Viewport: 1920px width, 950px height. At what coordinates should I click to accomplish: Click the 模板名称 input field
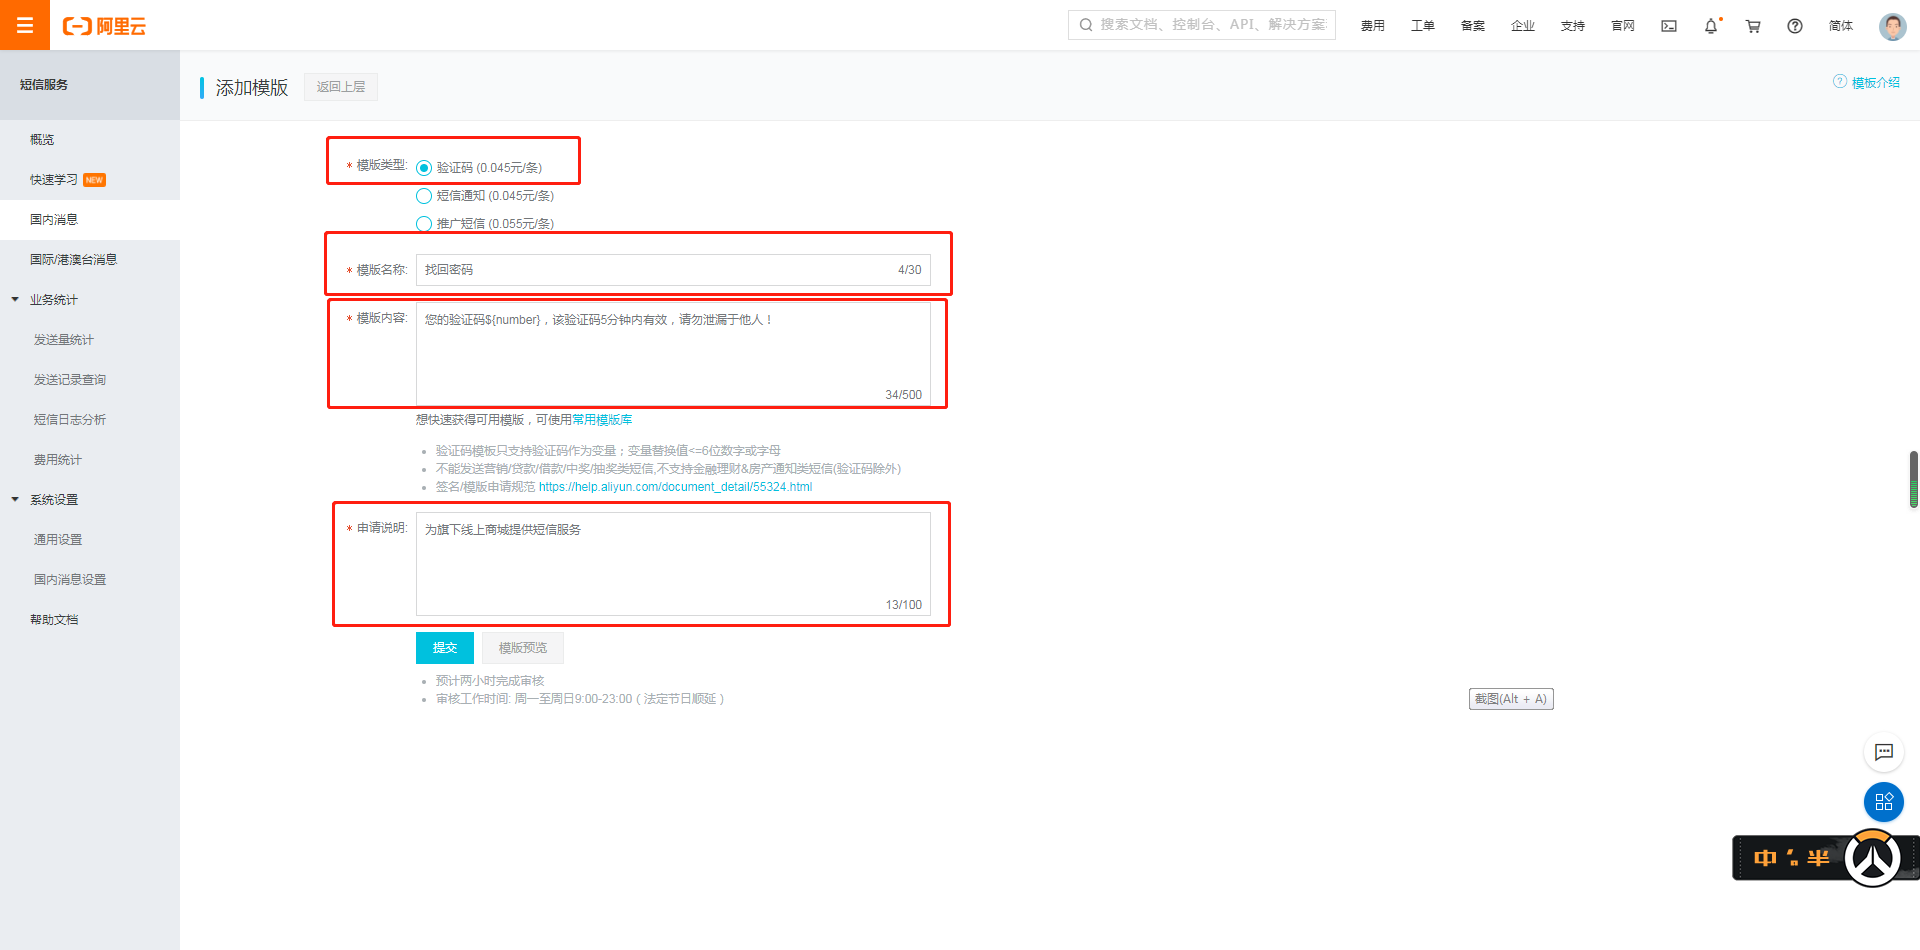click(x=673, y=270)
